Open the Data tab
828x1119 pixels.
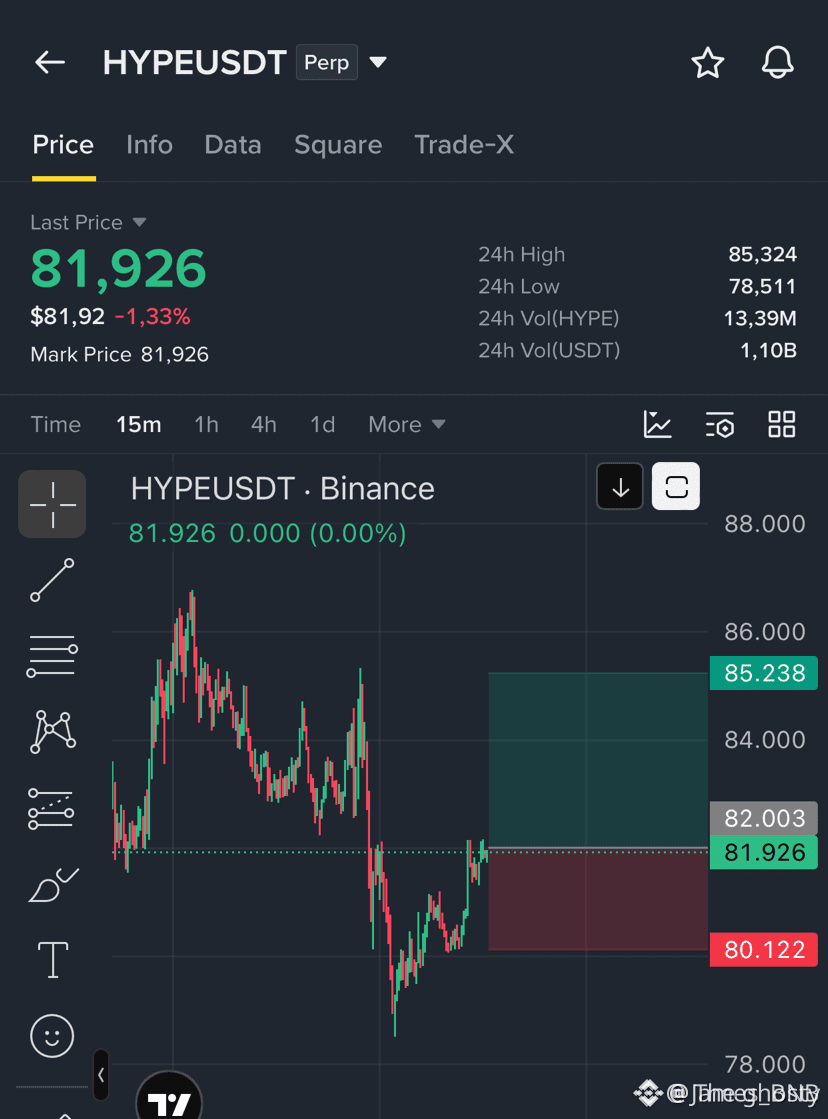pos(233,145)
